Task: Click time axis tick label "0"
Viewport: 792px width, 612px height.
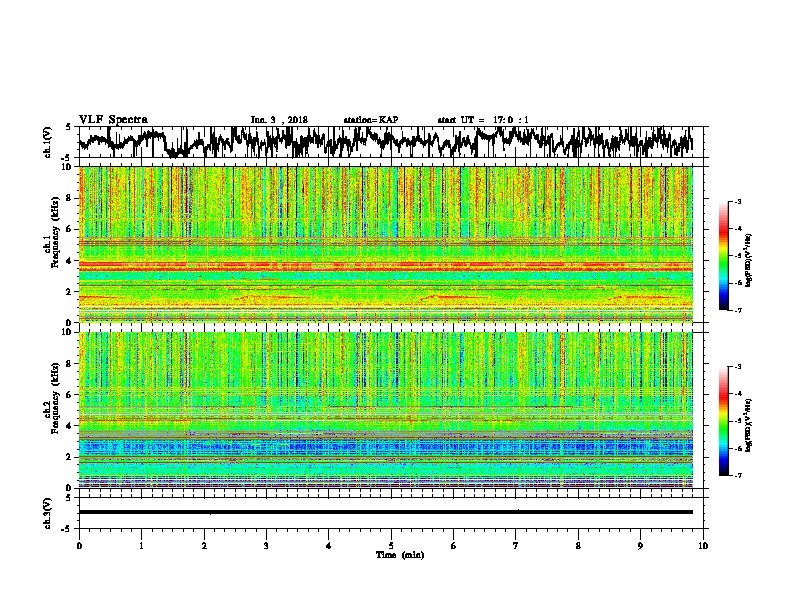Action: tap(79, 546)
